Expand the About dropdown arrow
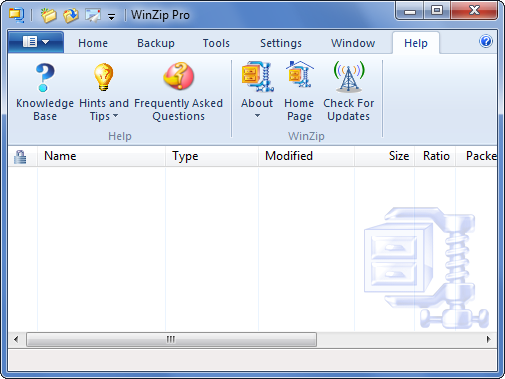The image size is (505, 379). [x=257, y=116]
